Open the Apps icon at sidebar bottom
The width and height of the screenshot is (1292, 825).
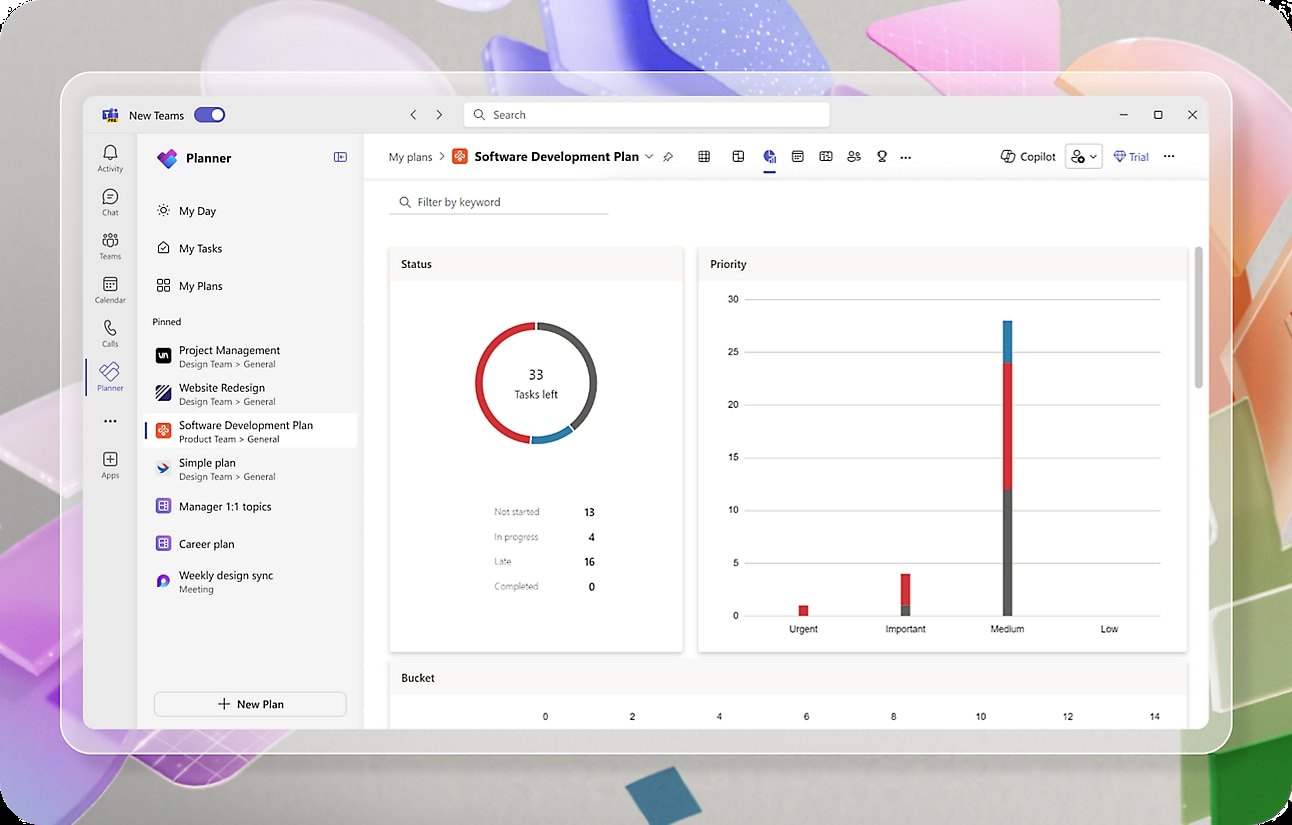[110, 463]
